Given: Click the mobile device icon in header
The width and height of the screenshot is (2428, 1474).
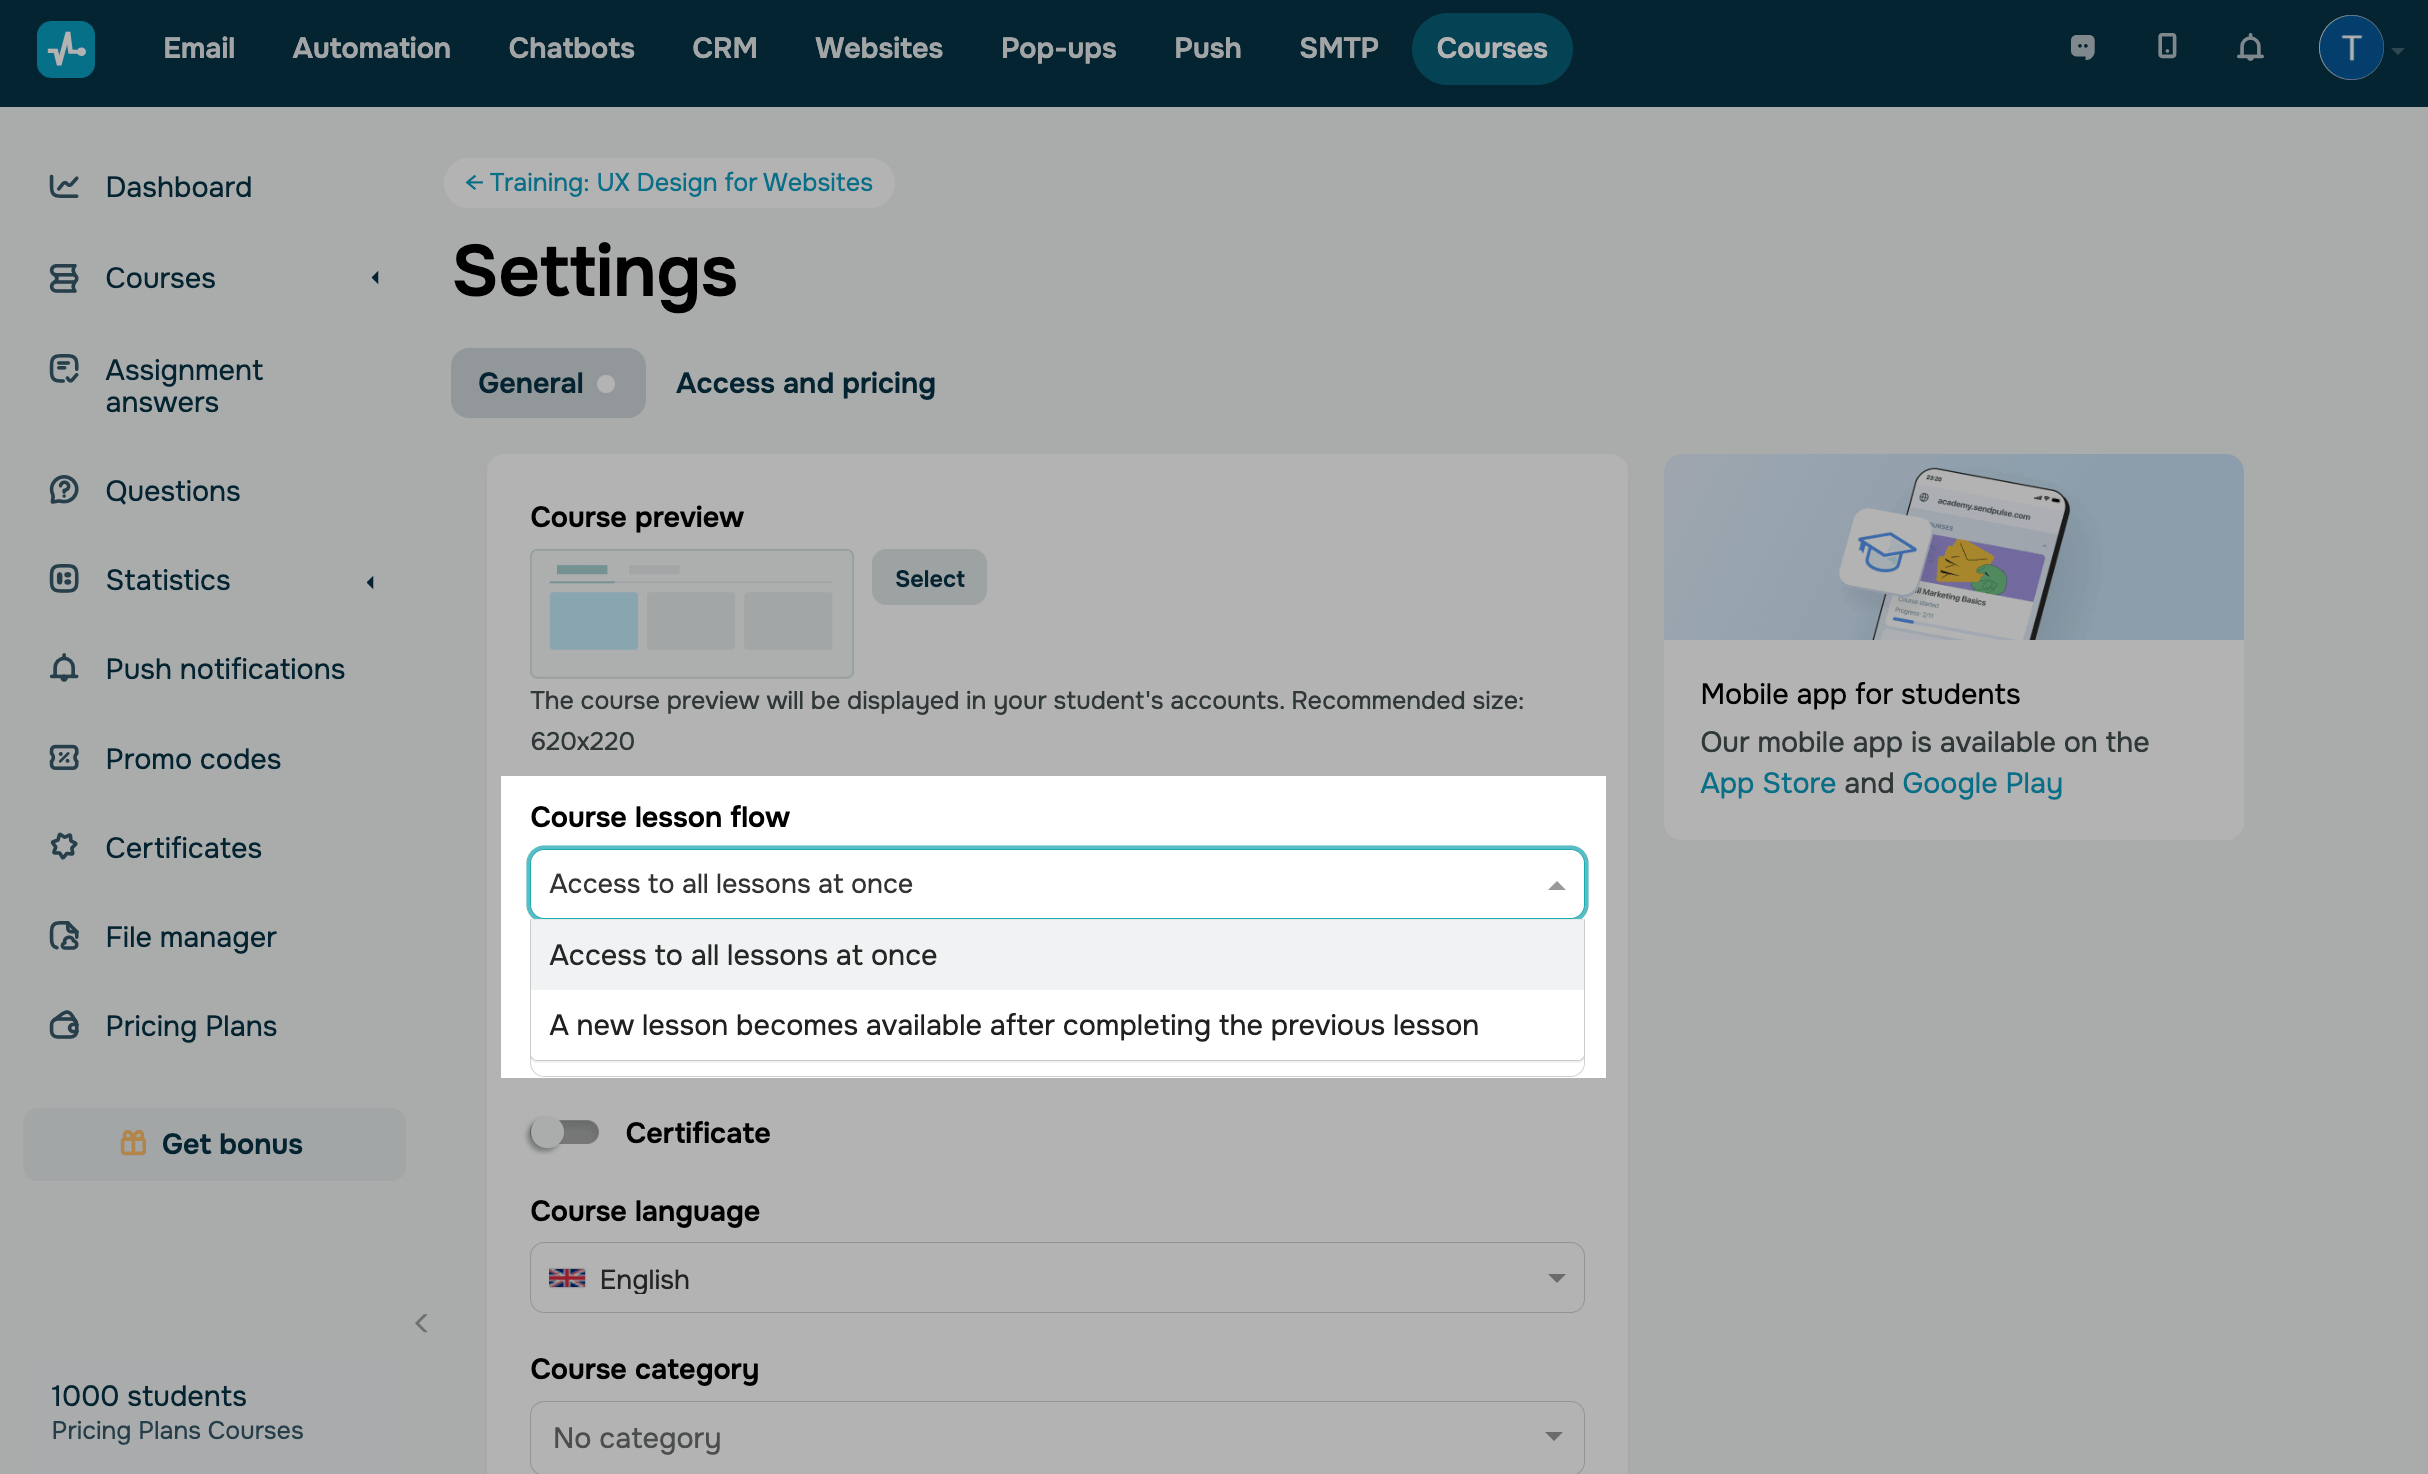Looking at the screenshot, I should 2167,47.
